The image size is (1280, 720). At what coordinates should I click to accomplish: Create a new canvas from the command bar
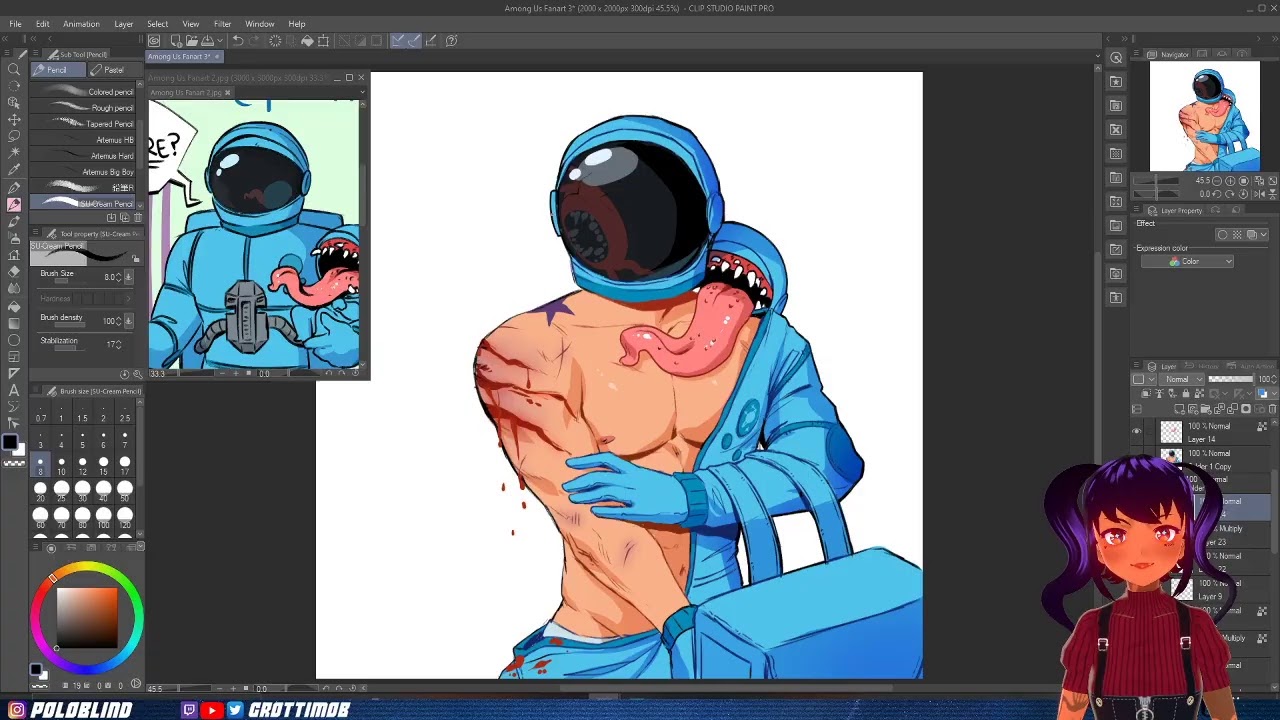(x=176, y=41)
